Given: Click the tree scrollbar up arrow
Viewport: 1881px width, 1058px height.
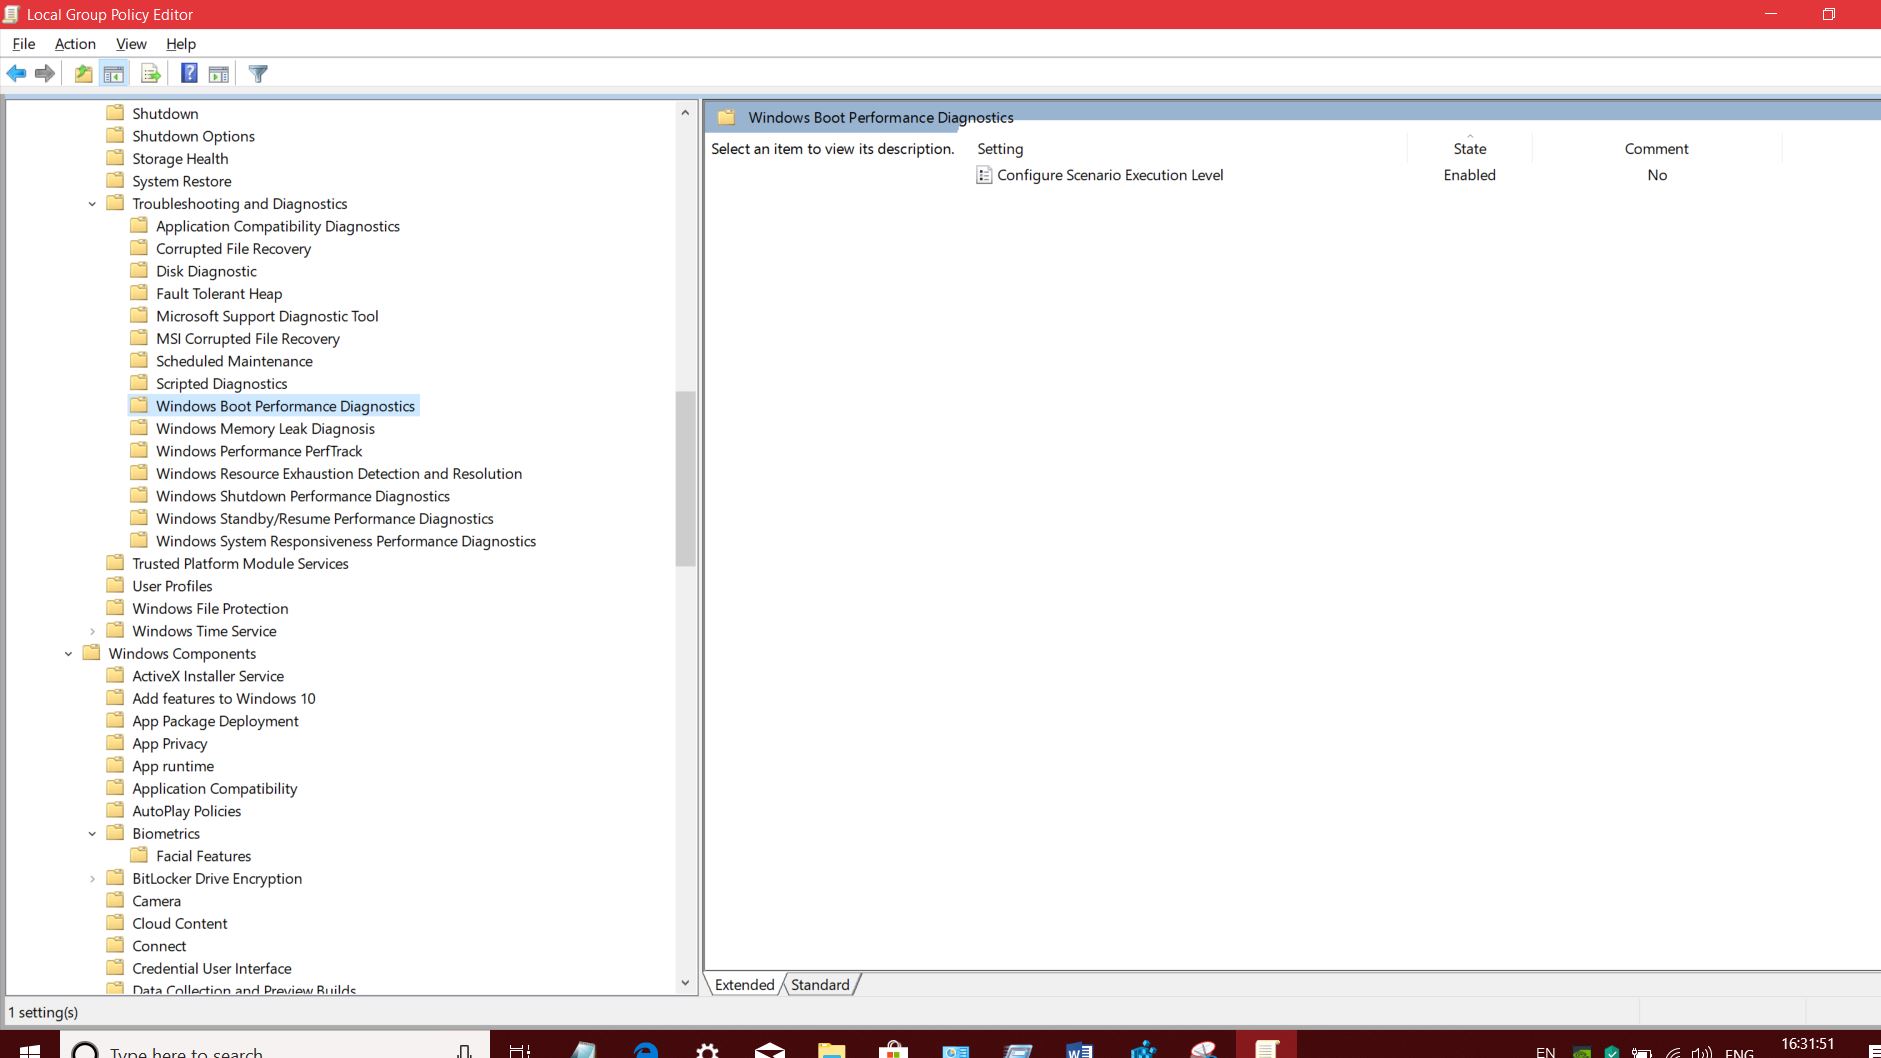Looking at the screenshot, I should click(x=685, y=112).
